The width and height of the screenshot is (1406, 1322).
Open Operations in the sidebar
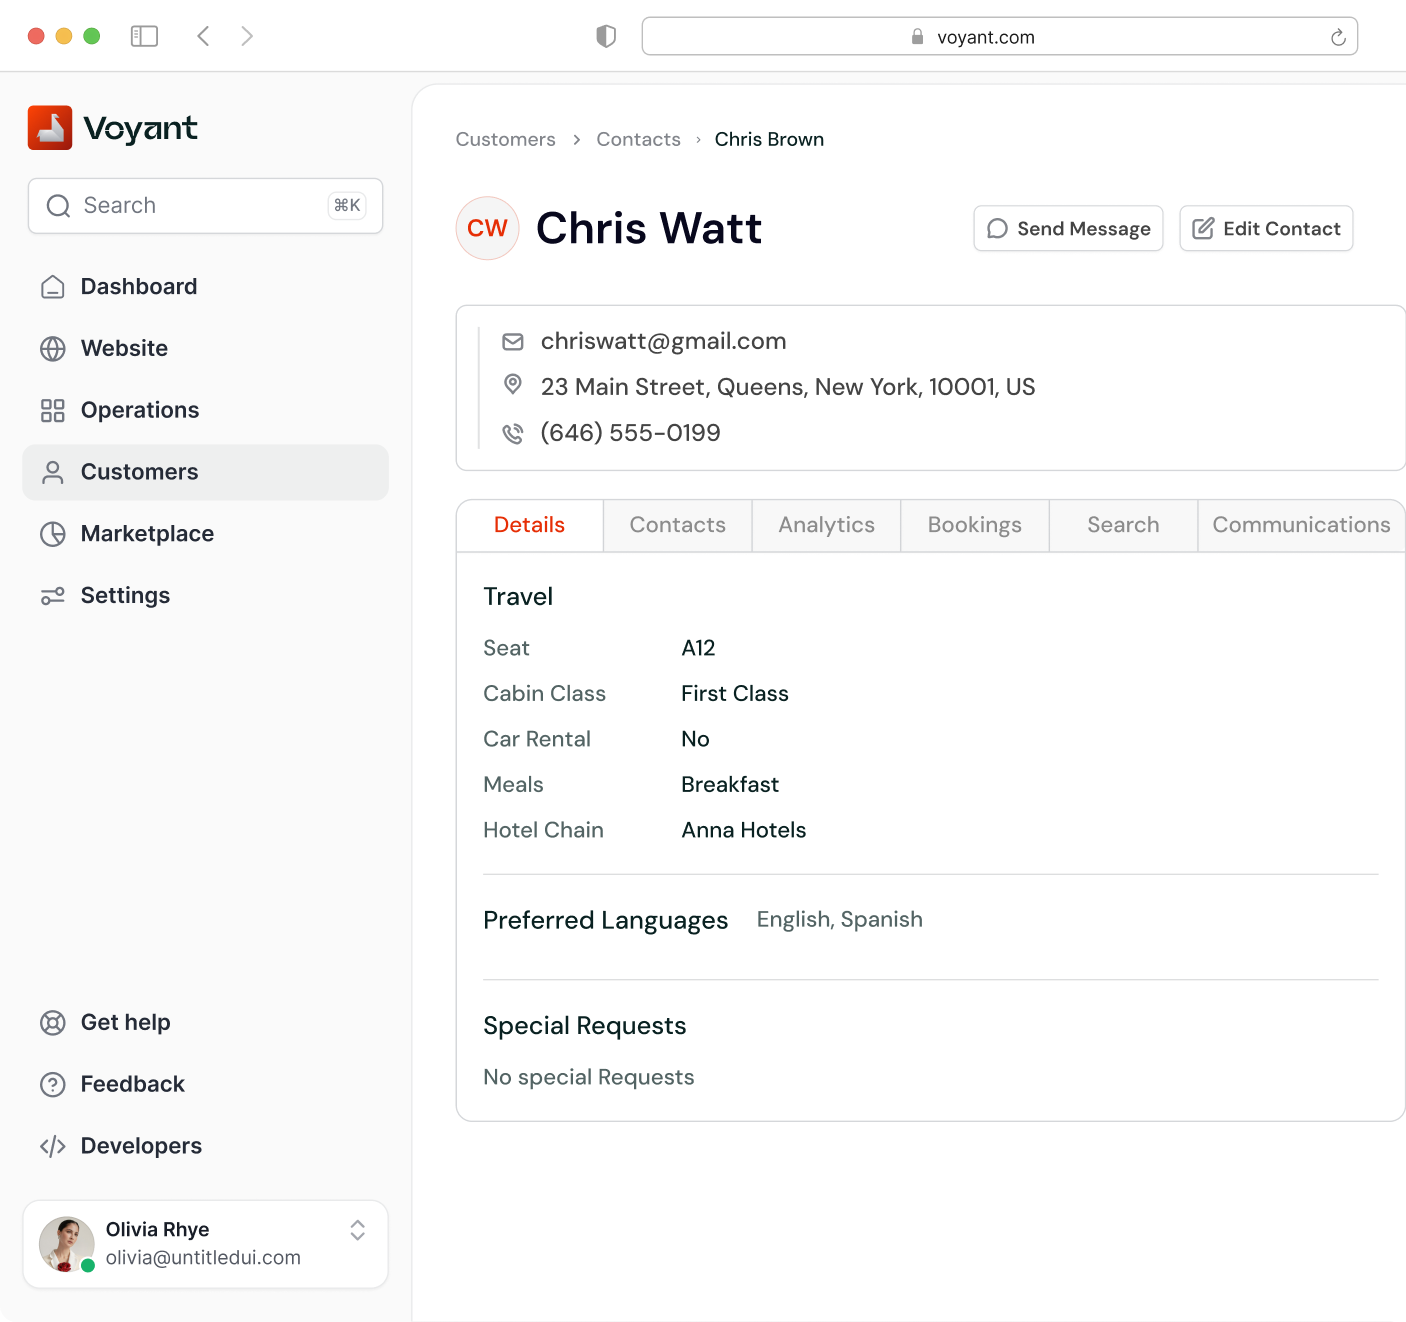coord(140,410)
